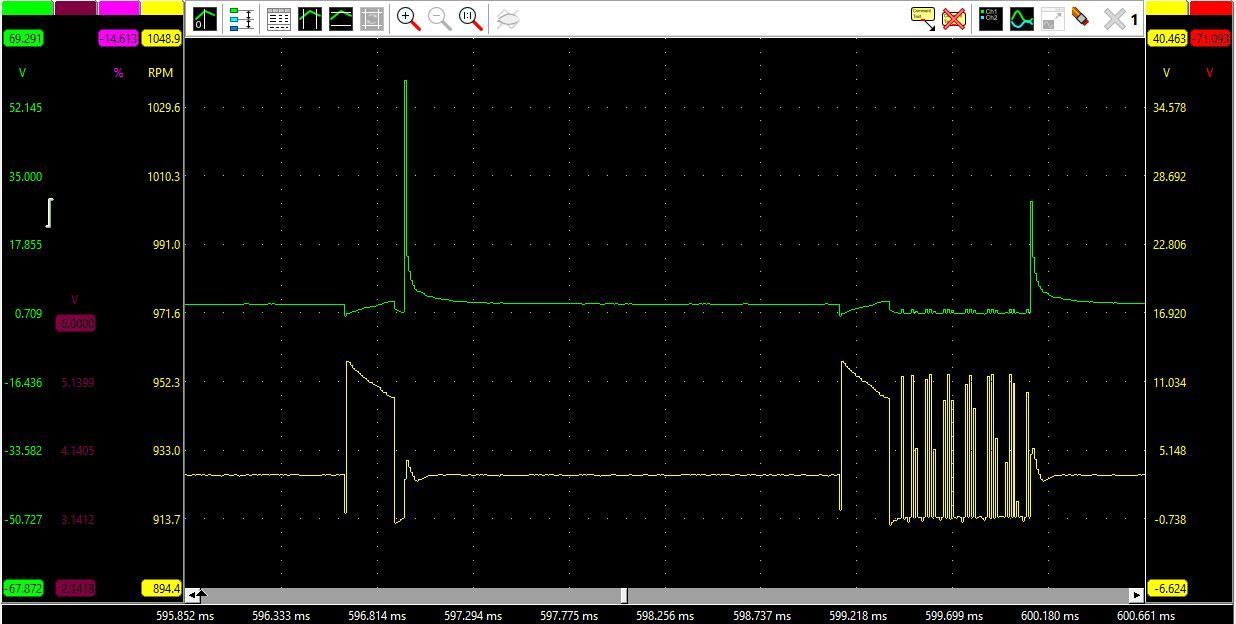Click the horizontal timeline scrollbar thumb

[624, 596]
